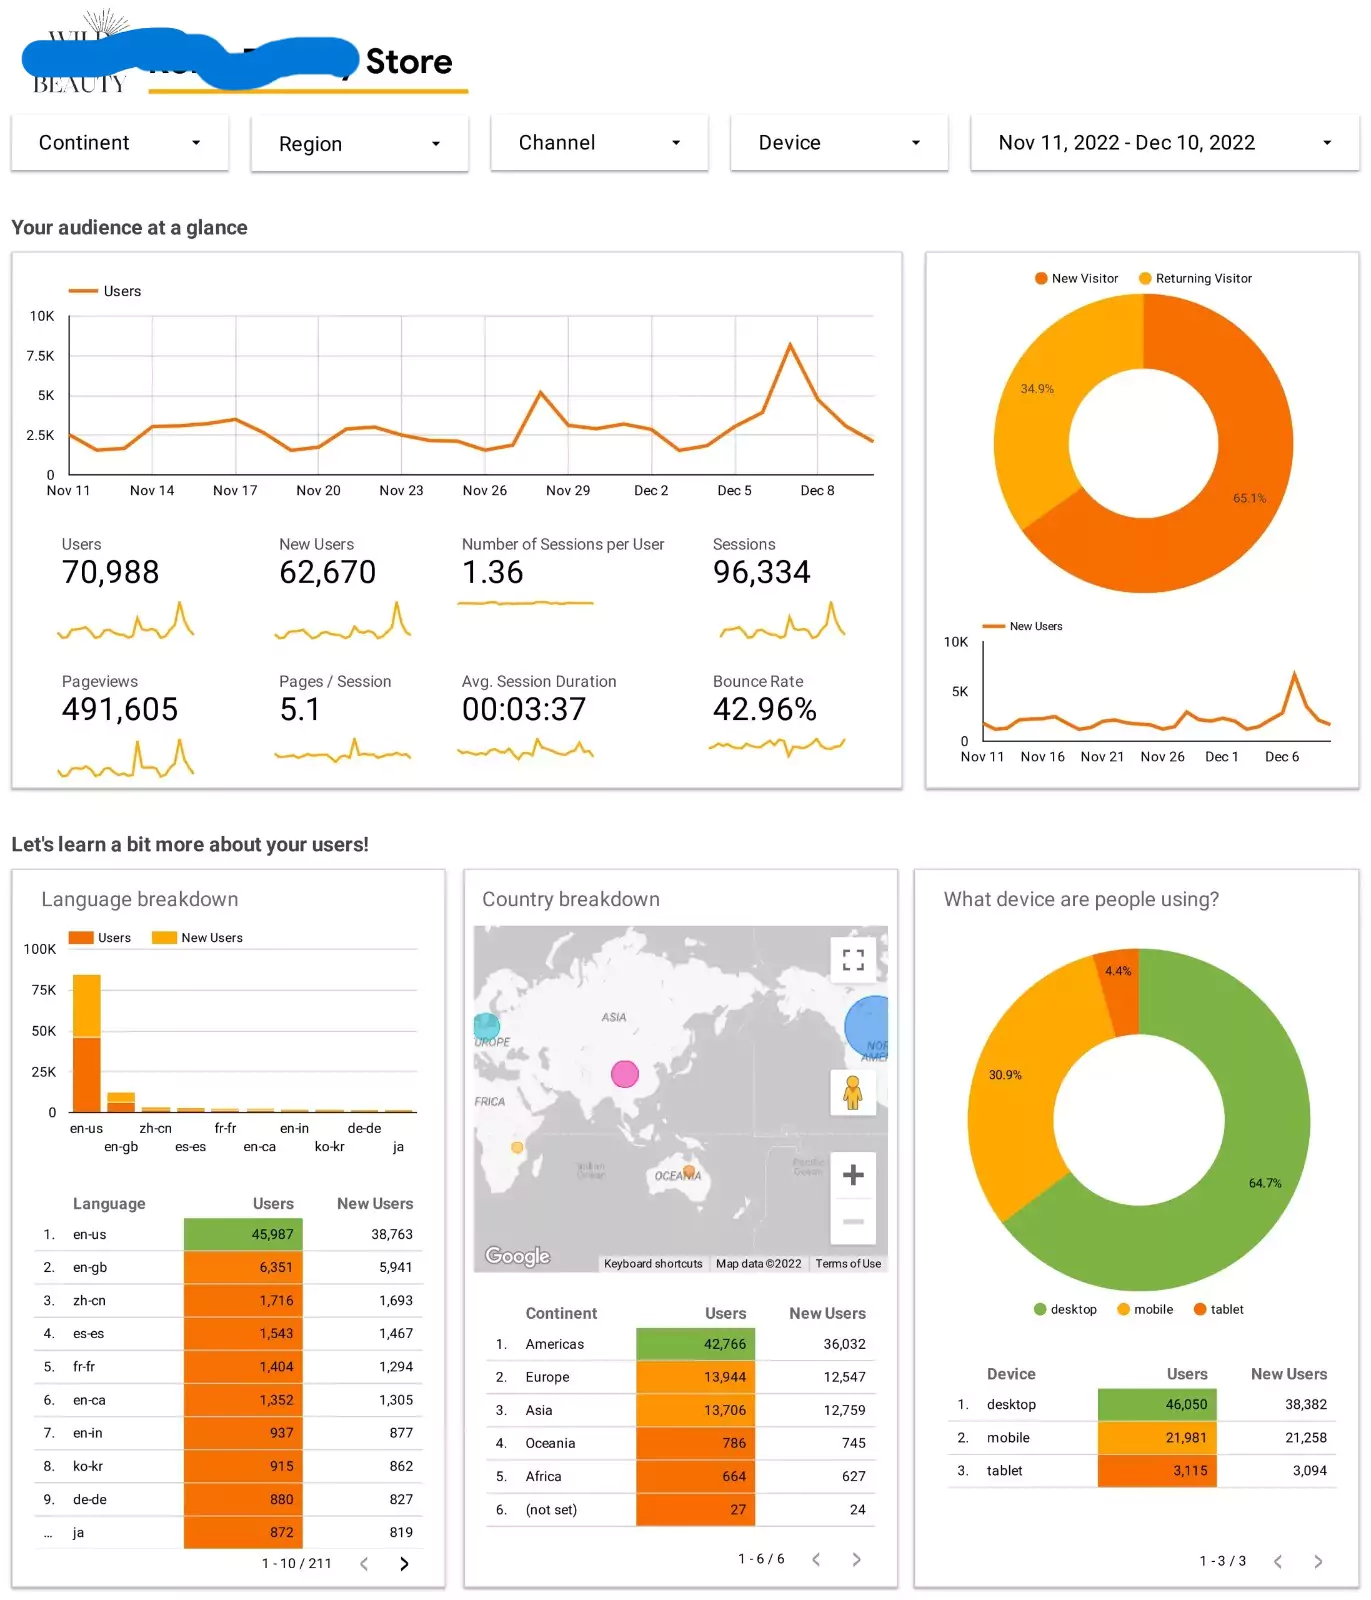Open the date range picker Nov 11 - Dec 10
Screen dimensions: 1371x1600
[x=1165, y=143]
